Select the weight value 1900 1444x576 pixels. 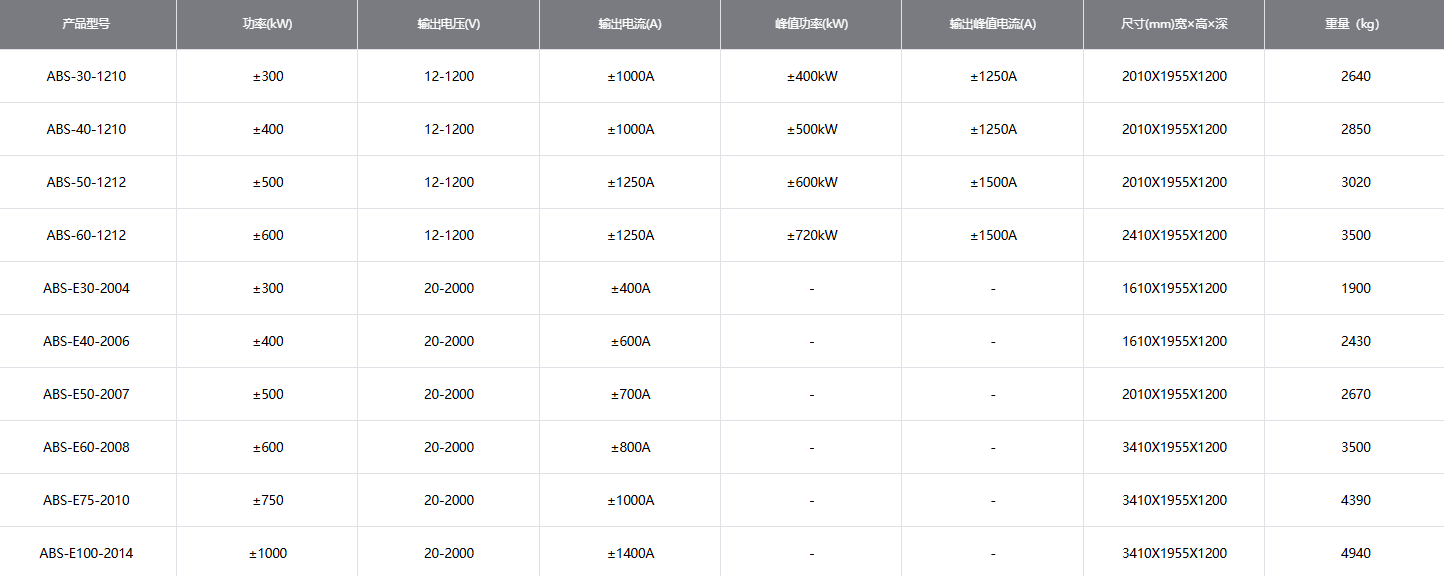coord(1355,288)
